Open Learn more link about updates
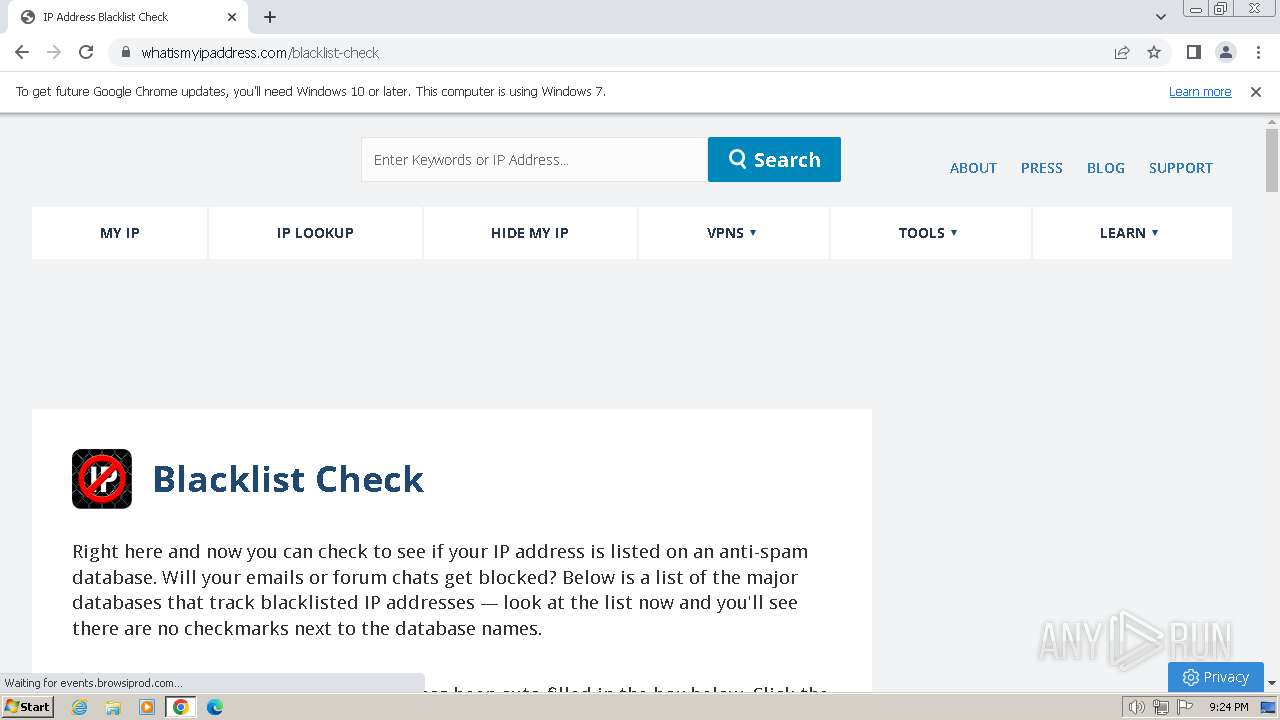This screenshot has width=1280, height=720. pos(1200,92)
